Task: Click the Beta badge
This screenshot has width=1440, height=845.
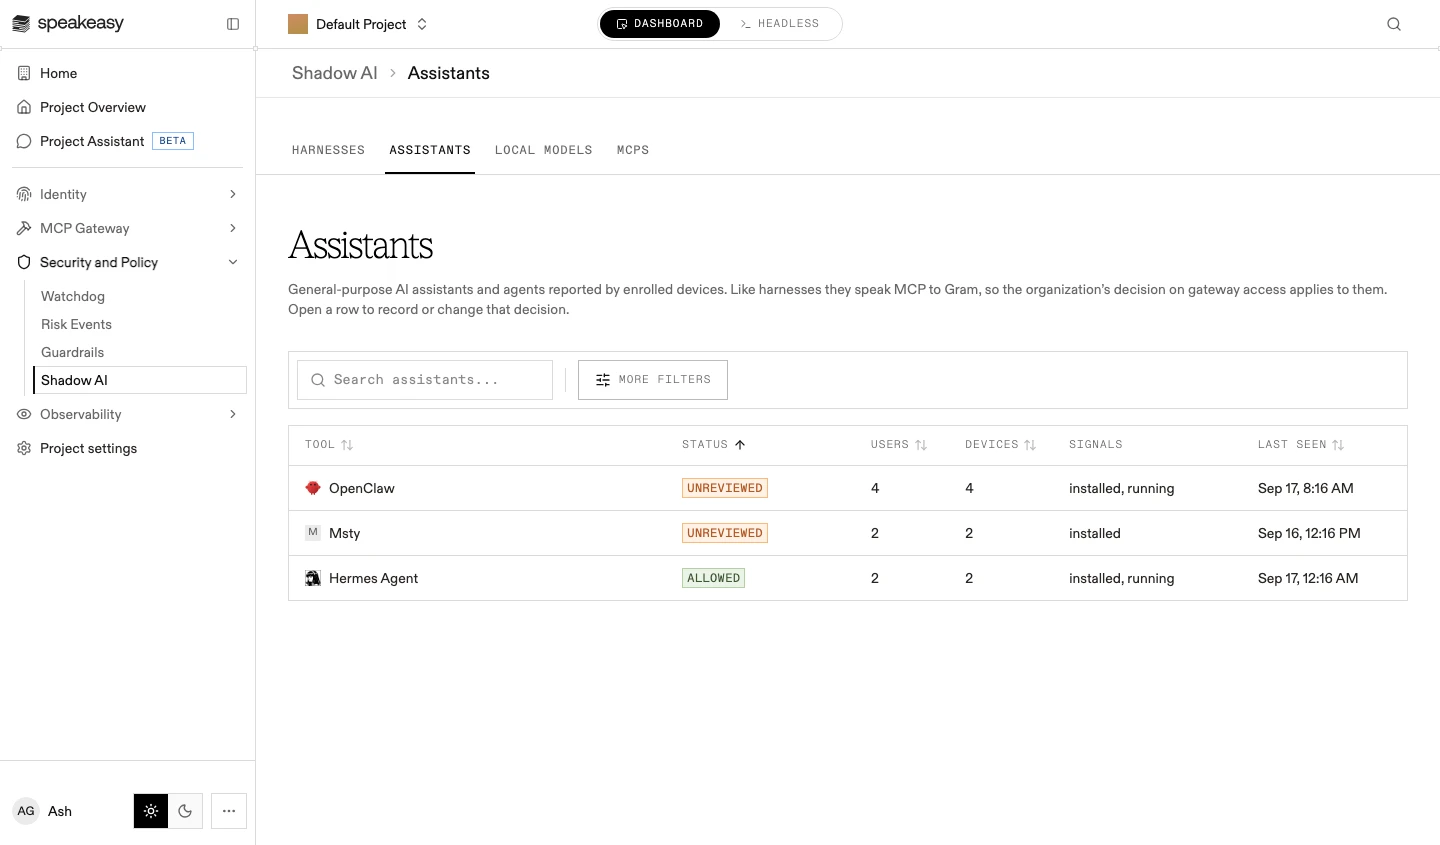Action: [x=173, y=141]
